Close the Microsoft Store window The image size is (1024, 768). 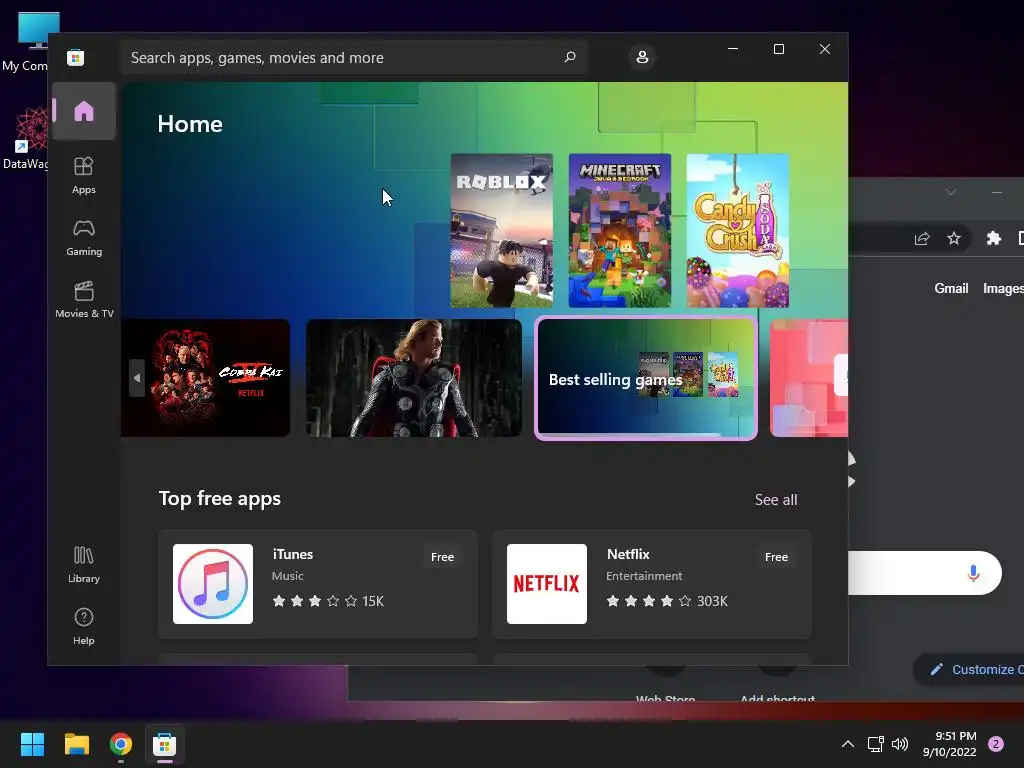click(x=825, y=49)
